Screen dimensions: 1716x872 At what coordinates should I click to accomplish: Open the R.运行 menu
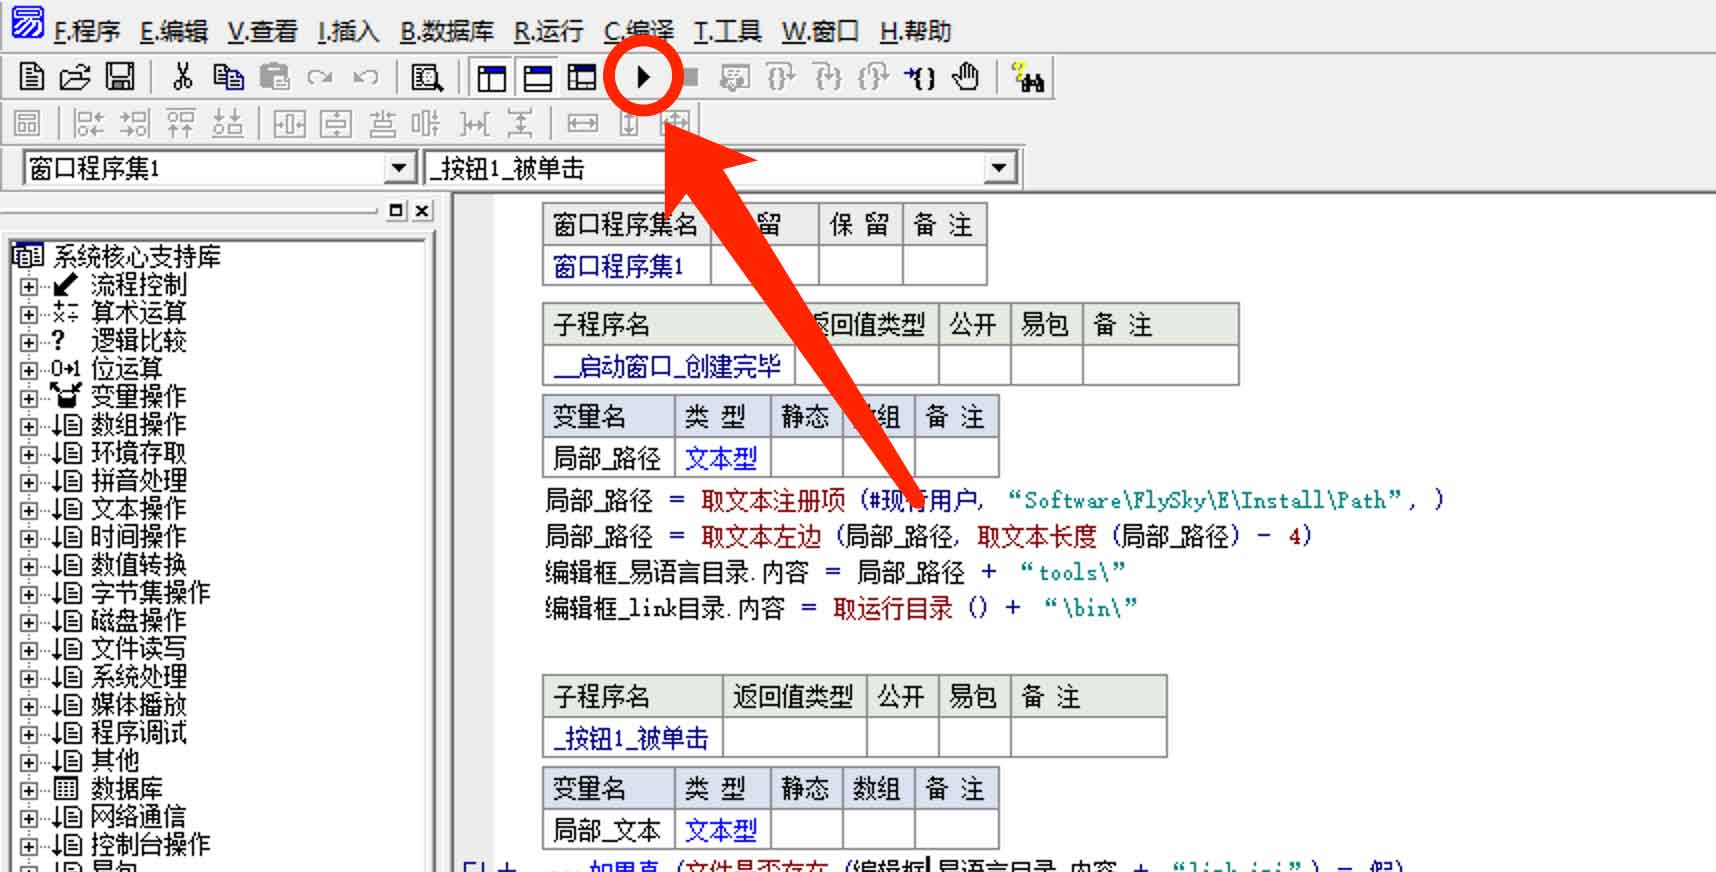point(549,32)
